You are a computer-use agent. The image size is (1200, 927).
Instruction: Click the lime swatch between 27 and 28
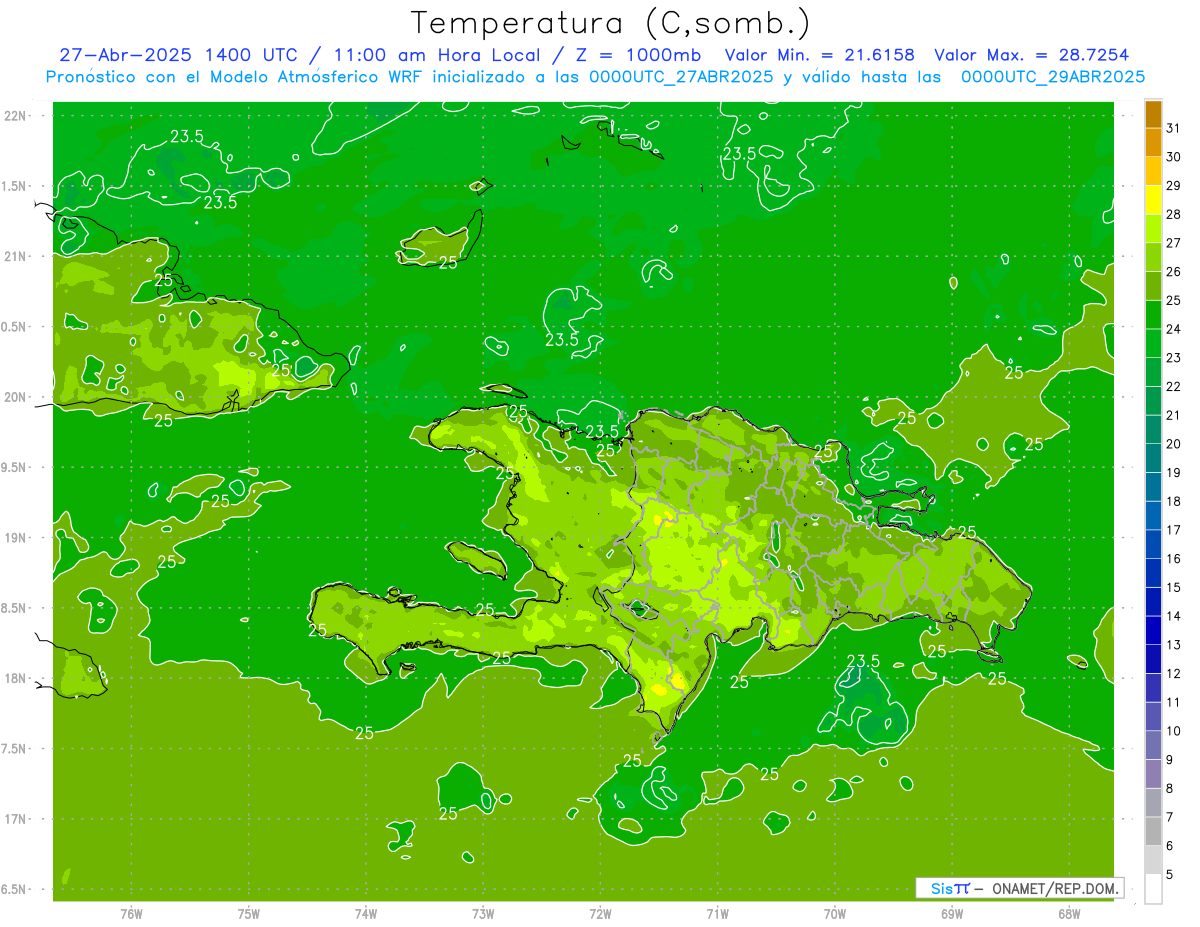coord(1153,228)
